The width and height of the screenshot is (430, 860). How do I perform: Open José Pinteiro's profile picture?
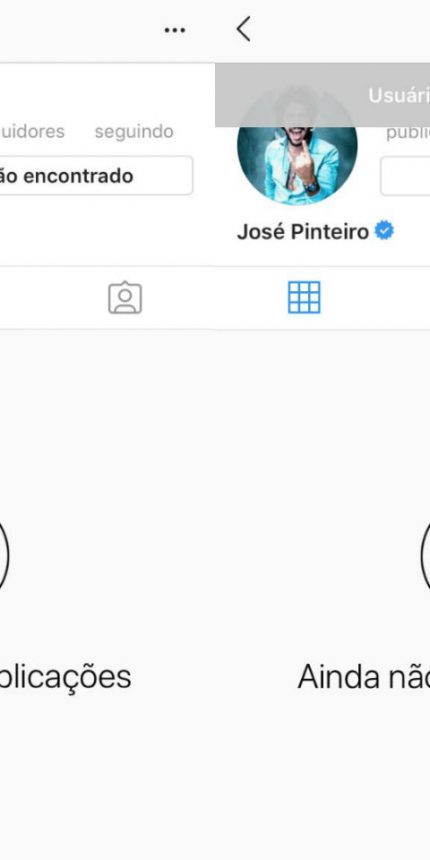pyautogui.click(x=297, y=145)
